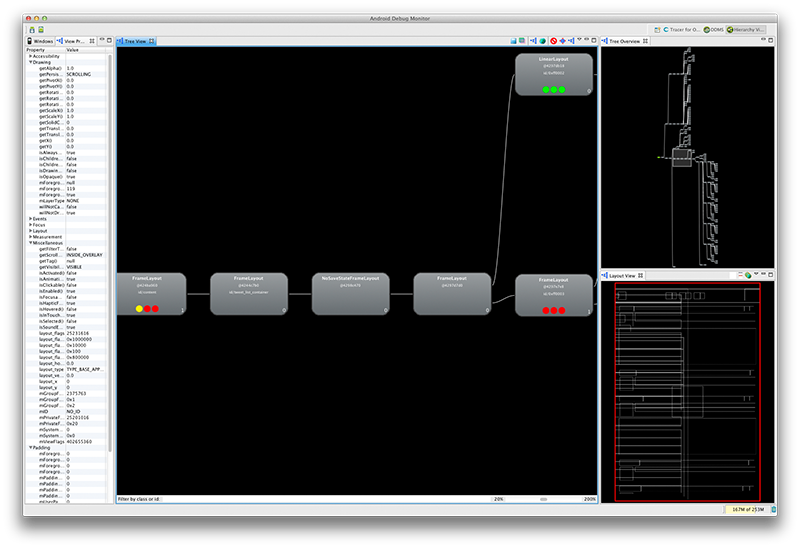Image resolution: width=800 pixels, height=548 pixels.
Task: Select the LinearLayout node with green dots
Action: [x=554, y=74]
